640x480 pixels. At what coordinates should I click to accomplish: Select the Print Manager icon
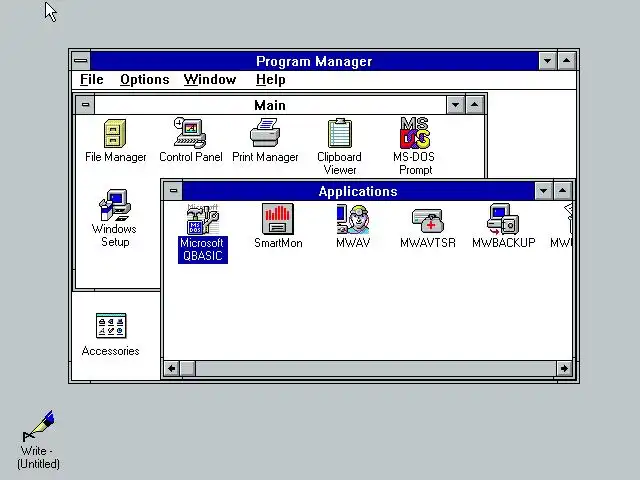265,140
